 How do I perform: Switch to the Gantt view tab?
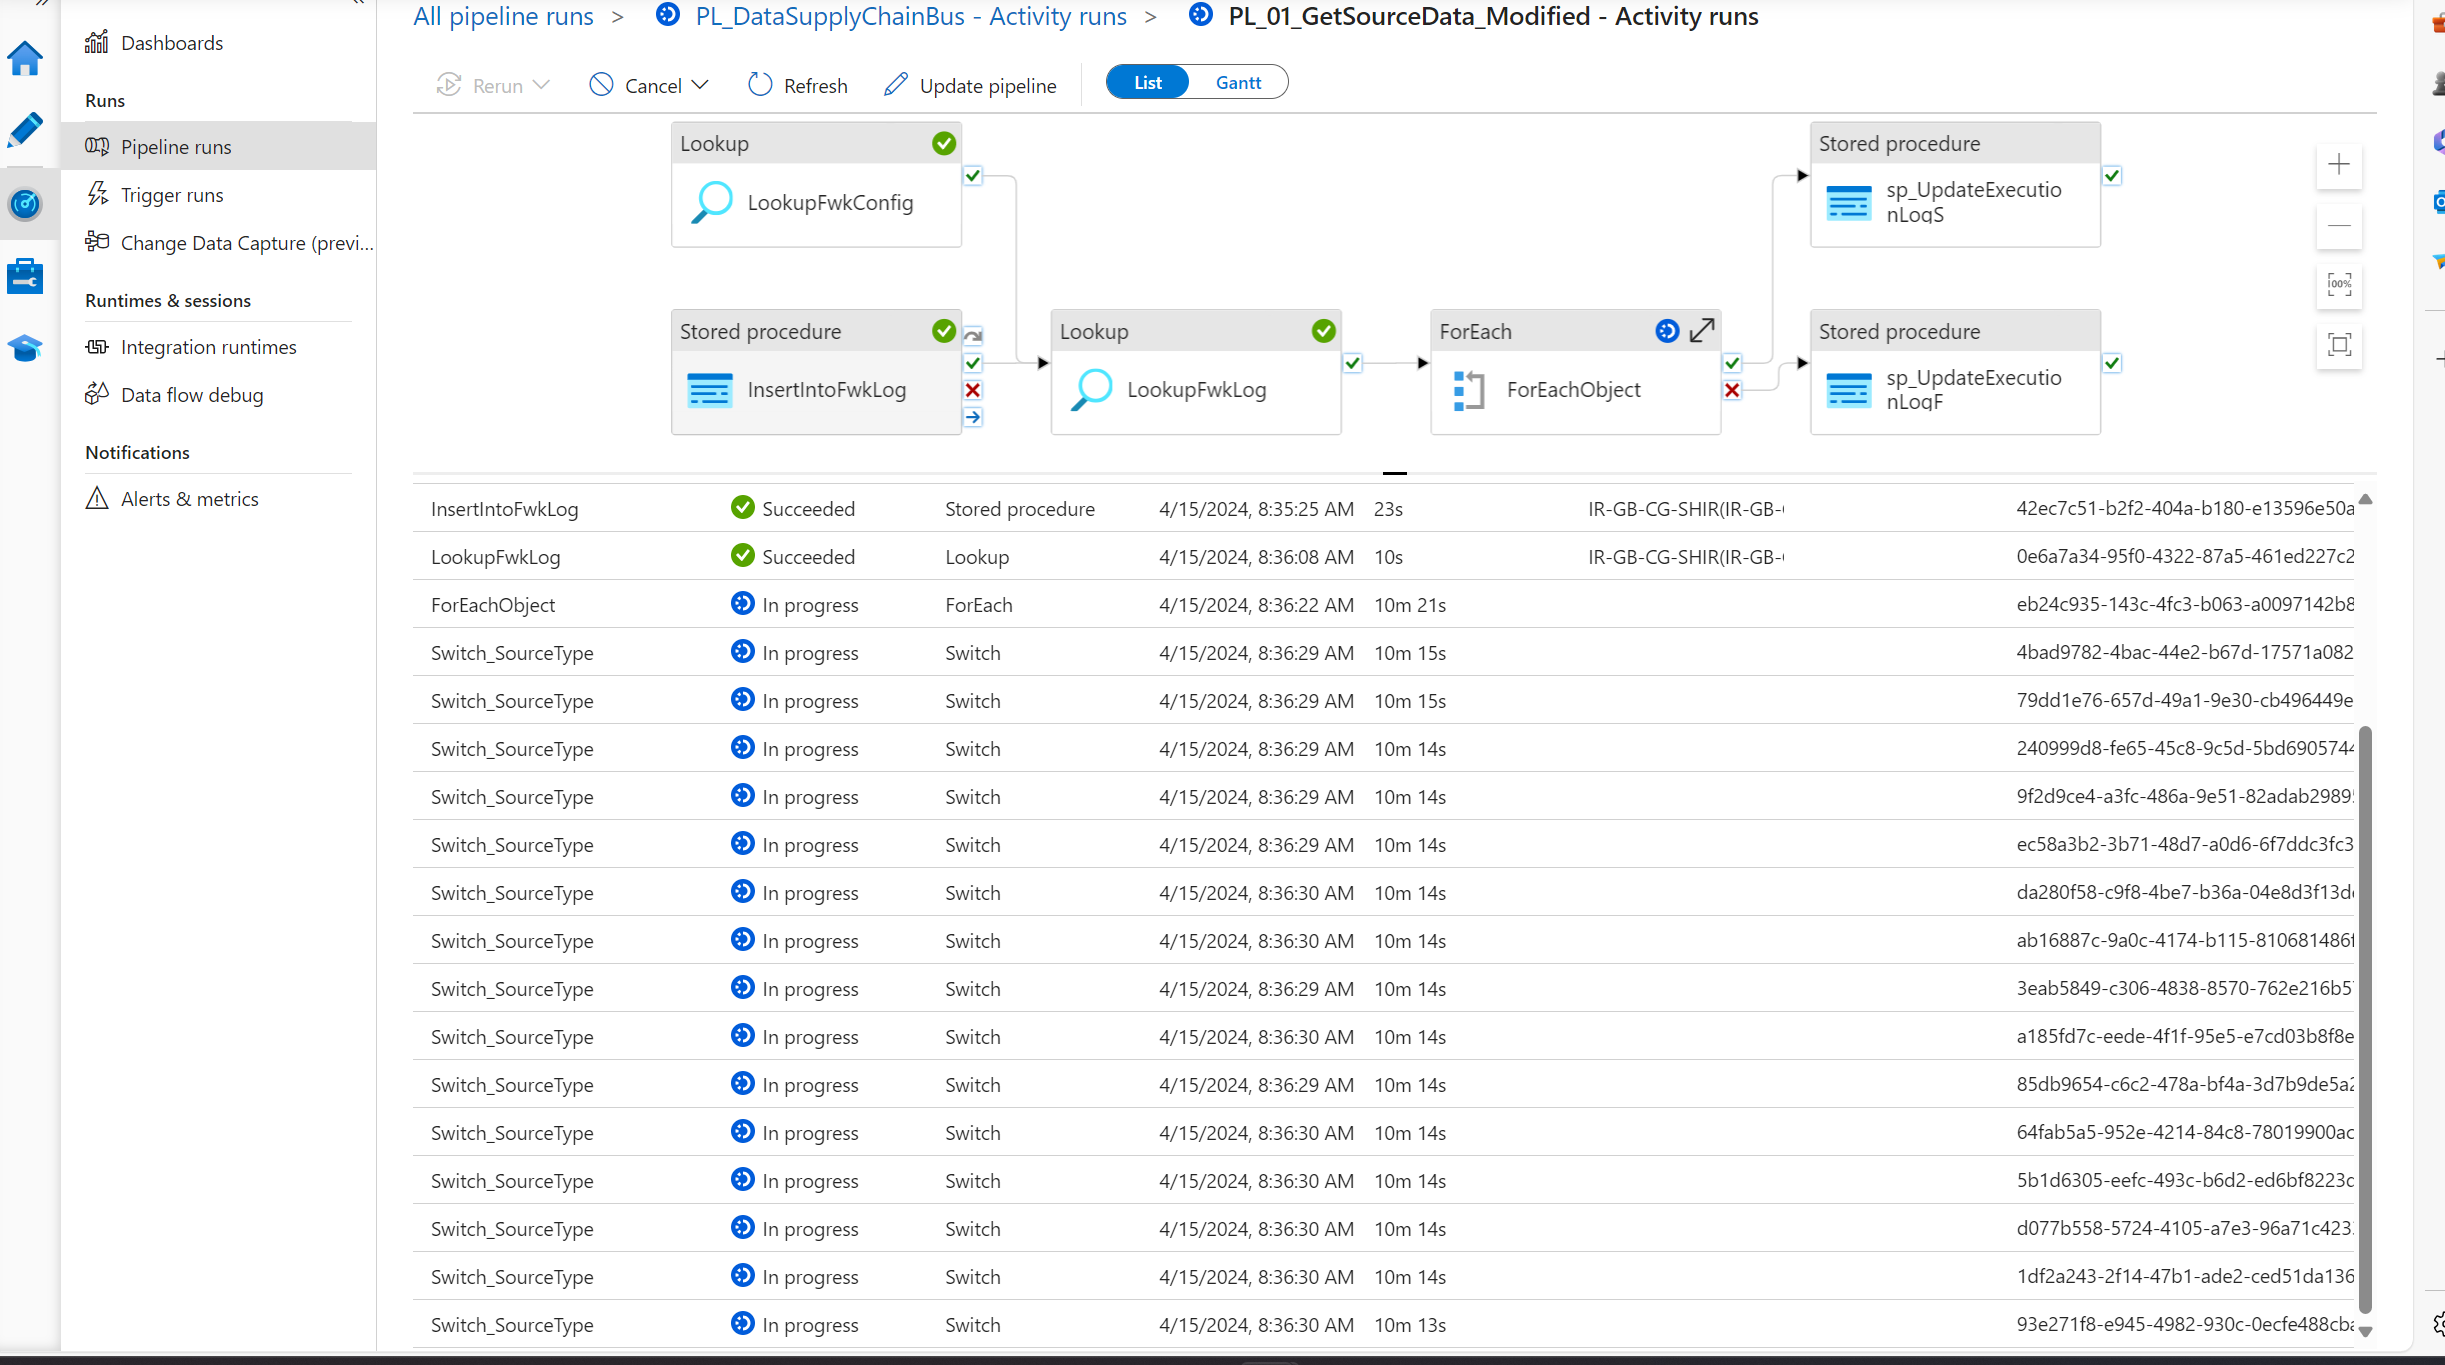tap(1237, 82)
